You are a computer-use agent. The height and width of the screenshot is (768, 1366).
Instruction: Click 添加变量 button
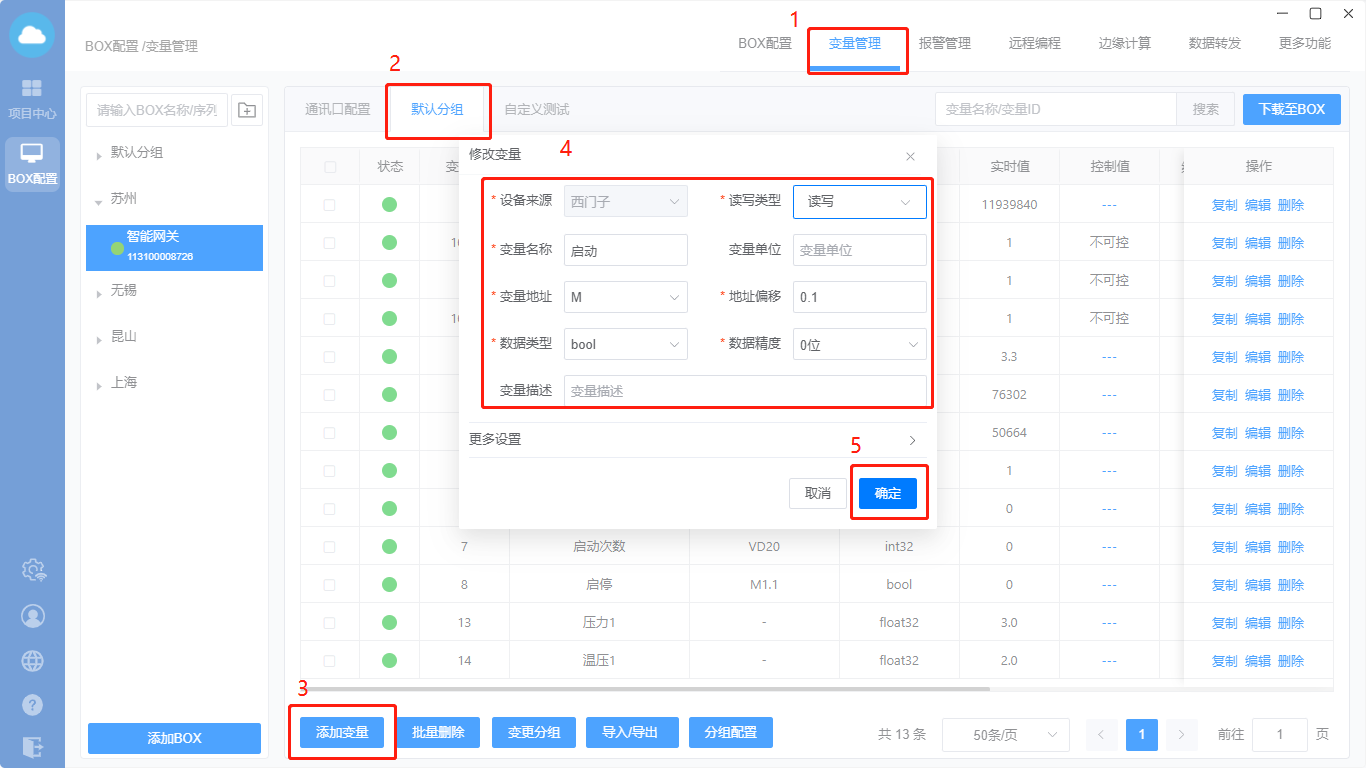(342, 733)
